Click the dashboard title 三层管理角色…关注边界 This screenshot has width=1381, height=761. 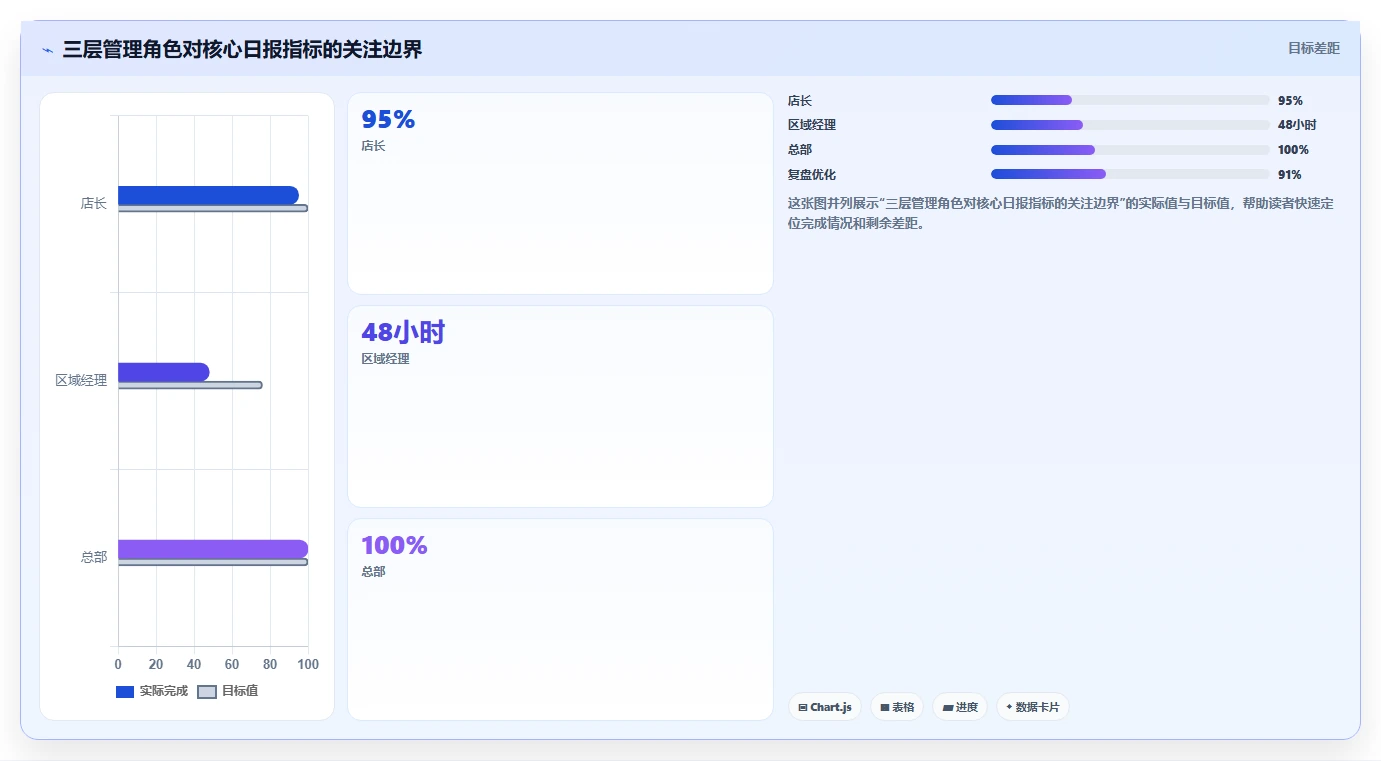(x=242, y=49)
